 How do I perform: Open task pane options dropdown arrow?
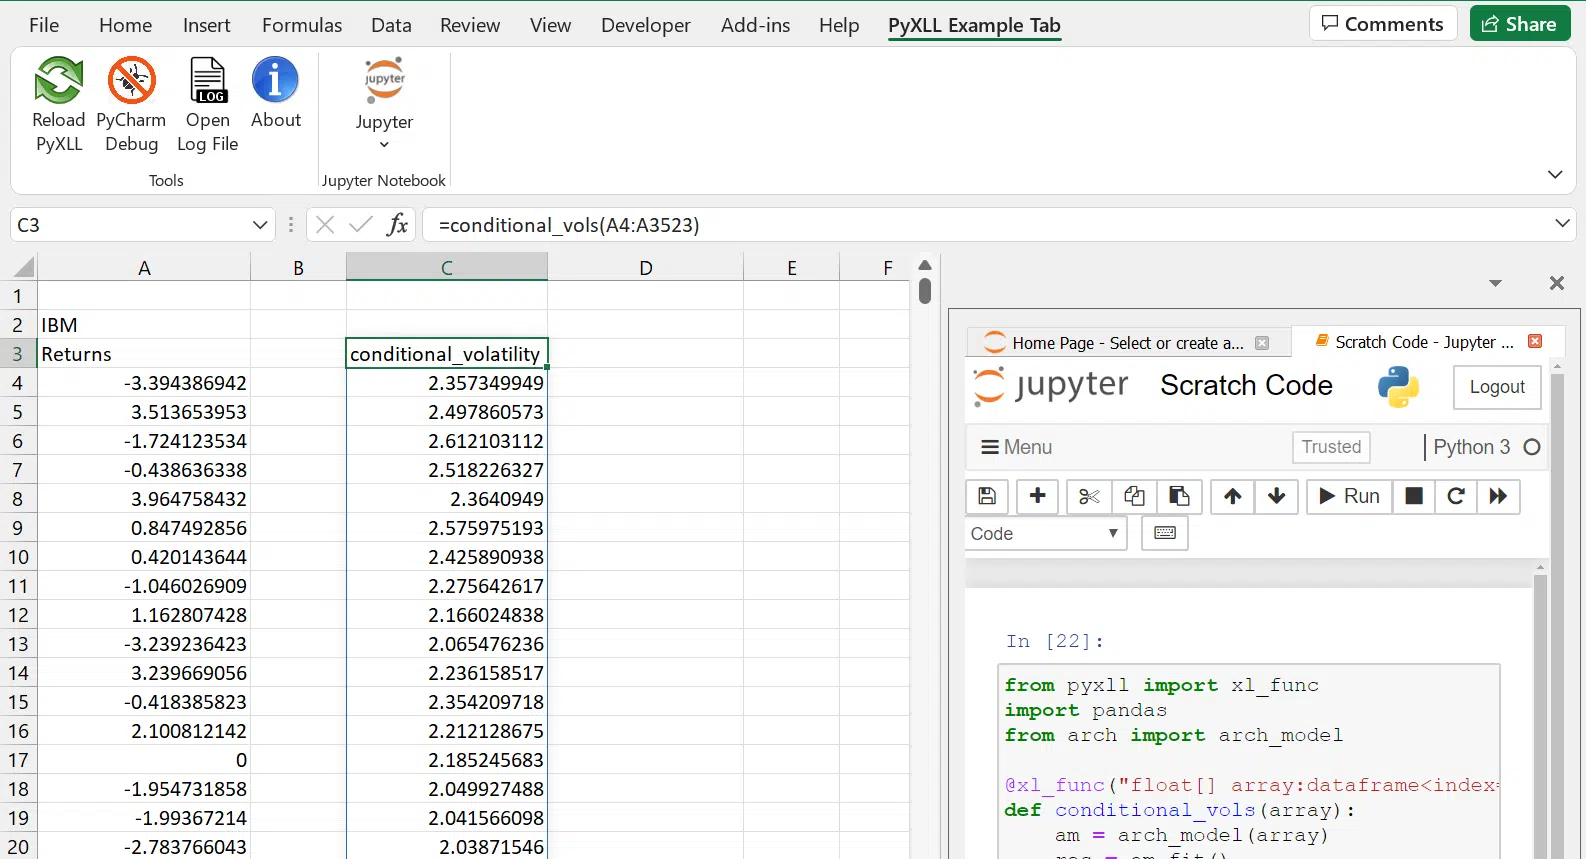click(x=1495, y=283)
